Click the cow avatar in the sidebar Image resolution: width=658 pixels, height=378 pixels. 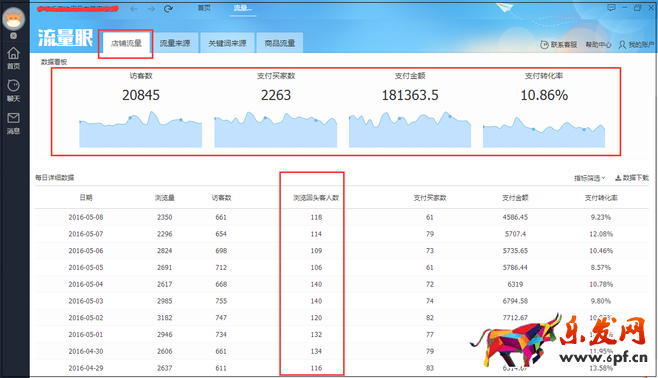13,19
